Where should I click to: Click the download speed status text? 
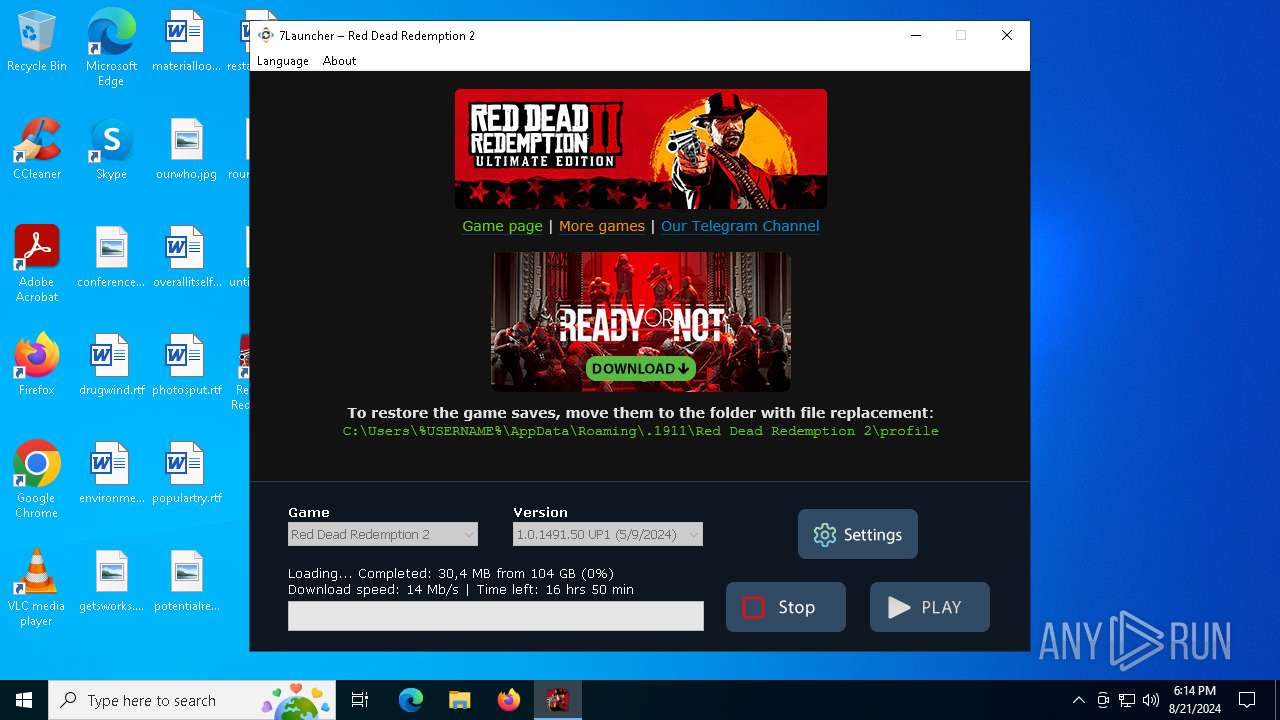click(x=461, y=589)
